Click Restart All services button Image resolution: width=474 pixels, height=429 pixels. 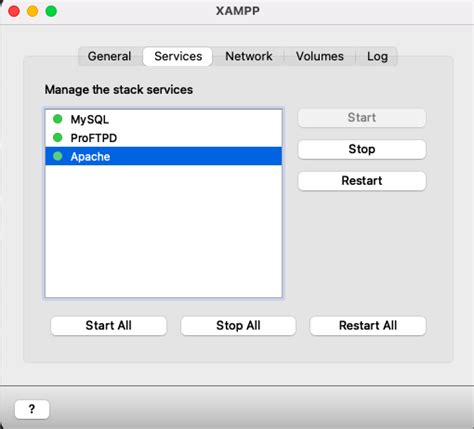(x=368, y=326)
